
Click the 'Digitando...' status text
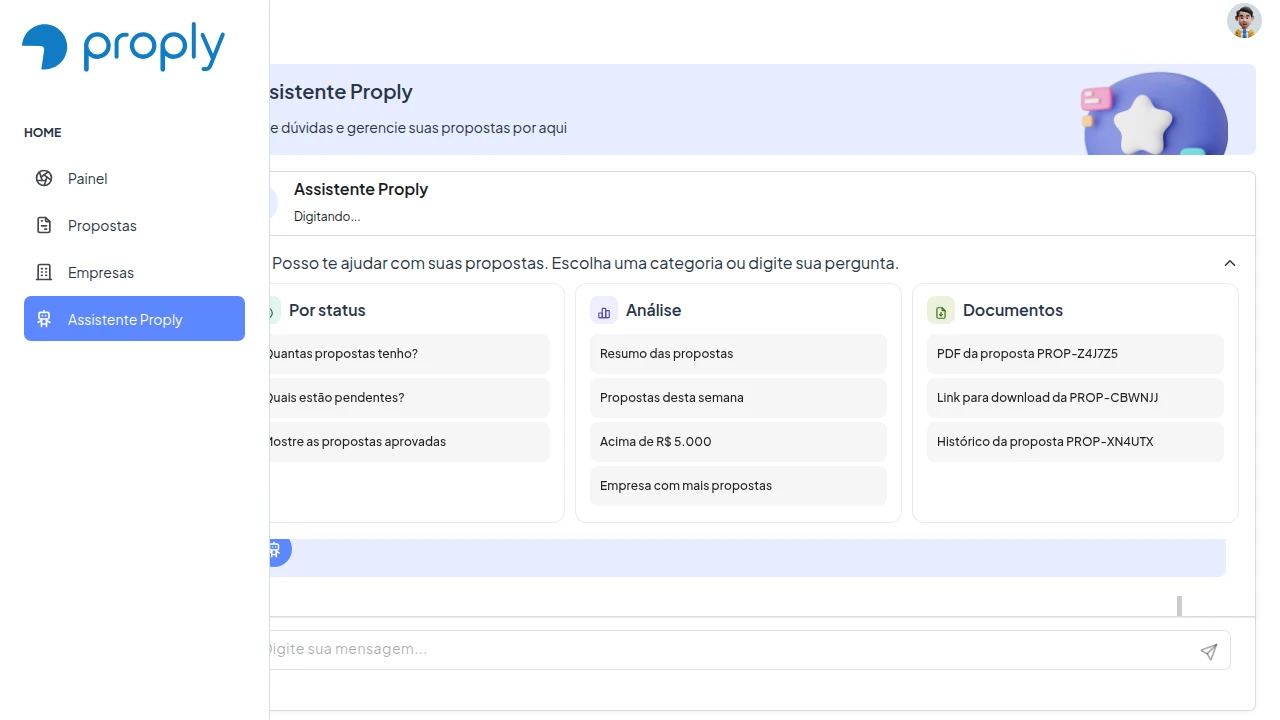click(327, 216)
